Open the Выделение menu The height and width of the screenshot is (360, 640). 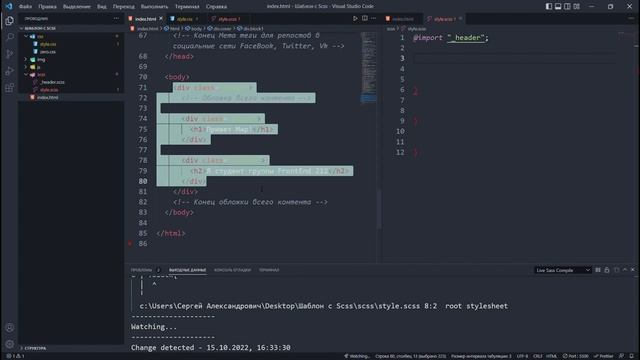77,7
